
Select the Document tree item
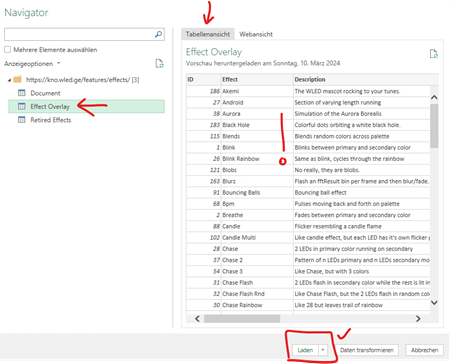45,93
